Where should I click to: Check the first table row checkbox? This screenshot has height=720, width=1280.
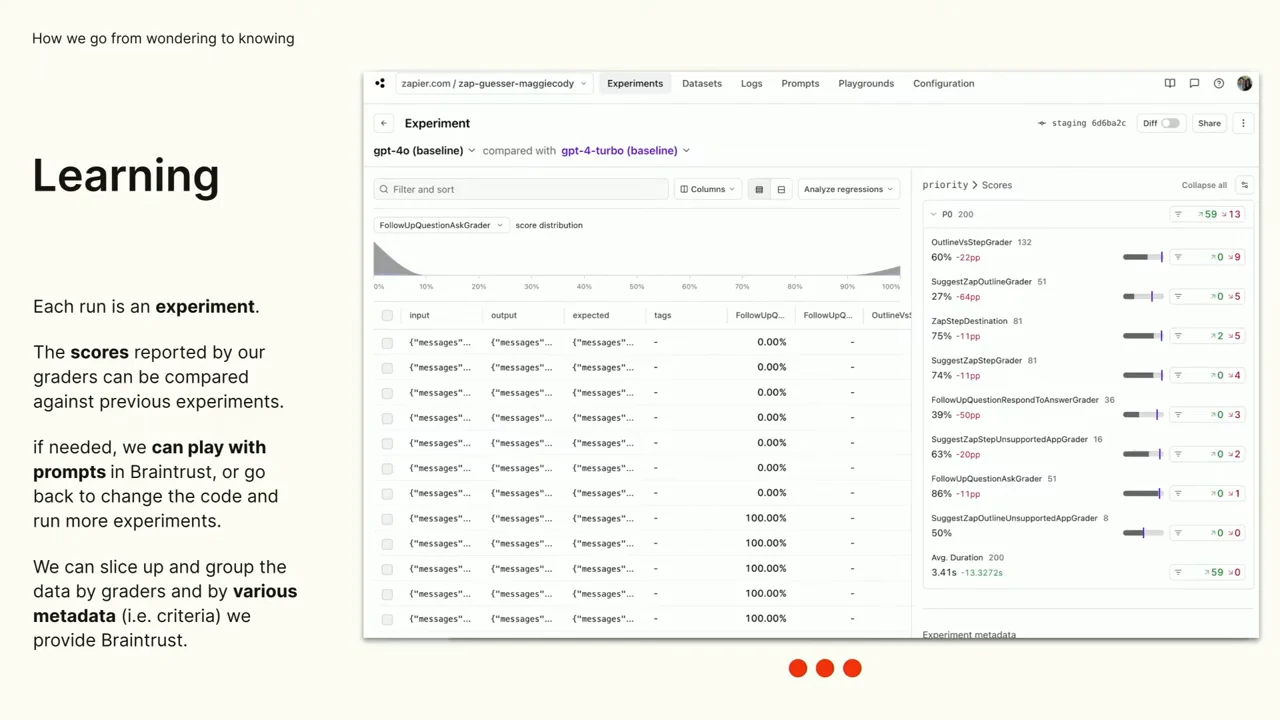click(387, 342)
